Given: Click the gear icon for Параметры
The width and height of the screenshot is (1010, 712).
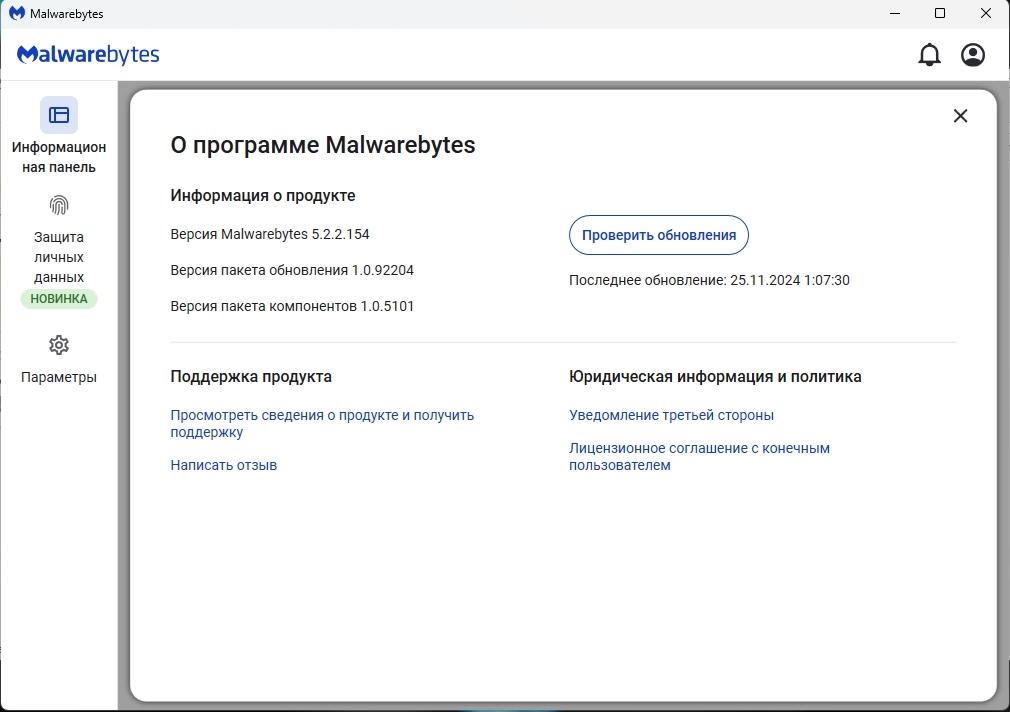Looking at the screenshot, I should [x=59, y=345].
